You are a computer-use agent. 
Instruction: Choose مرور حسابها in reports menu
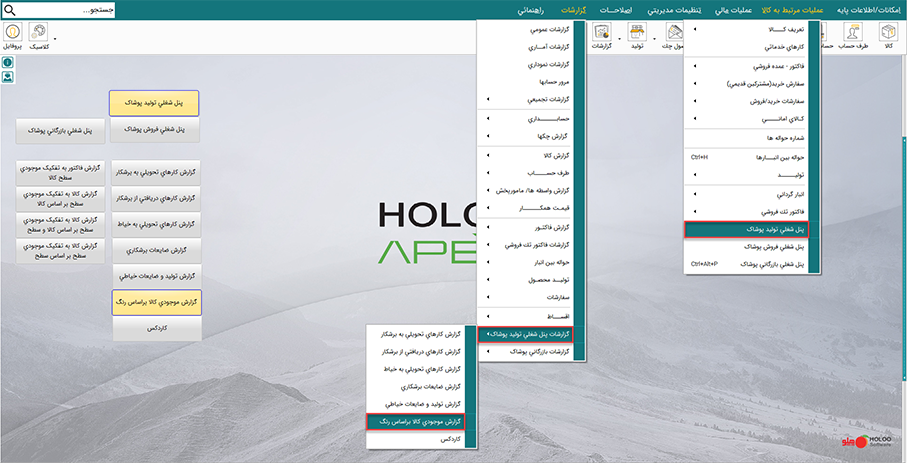[x=525, y=82]
